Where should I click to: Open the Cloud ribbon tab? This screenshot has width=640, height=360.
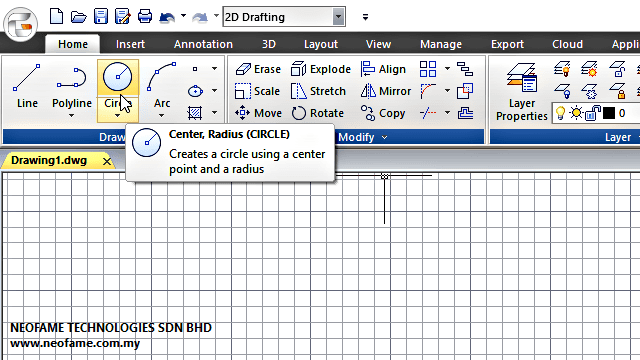pos(567,44)
